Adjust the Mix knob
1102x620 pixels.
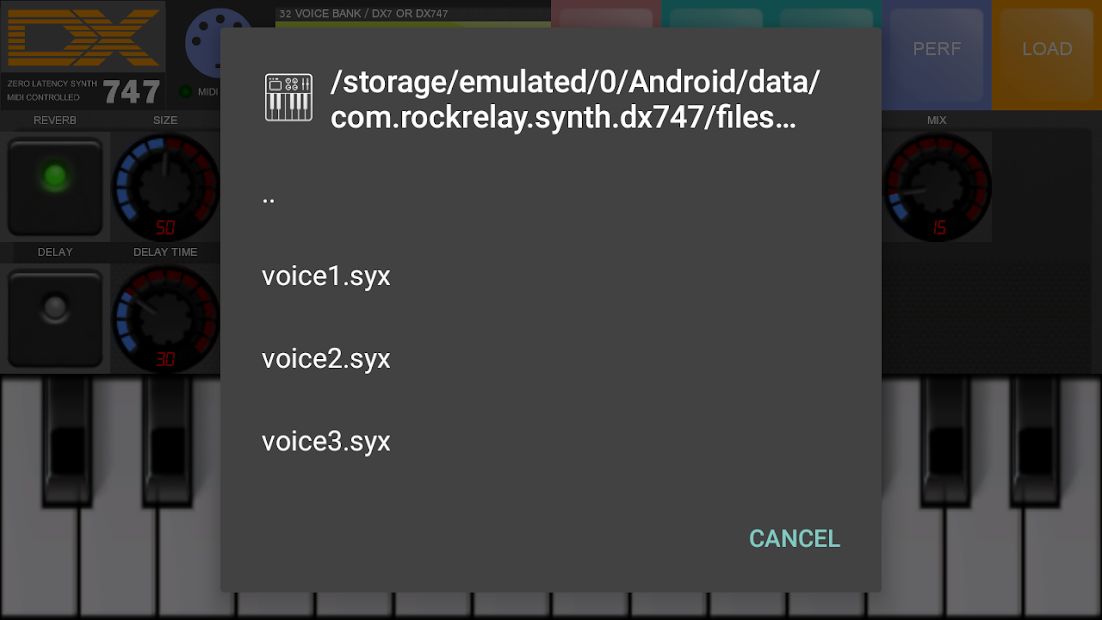tap(937, 187)
